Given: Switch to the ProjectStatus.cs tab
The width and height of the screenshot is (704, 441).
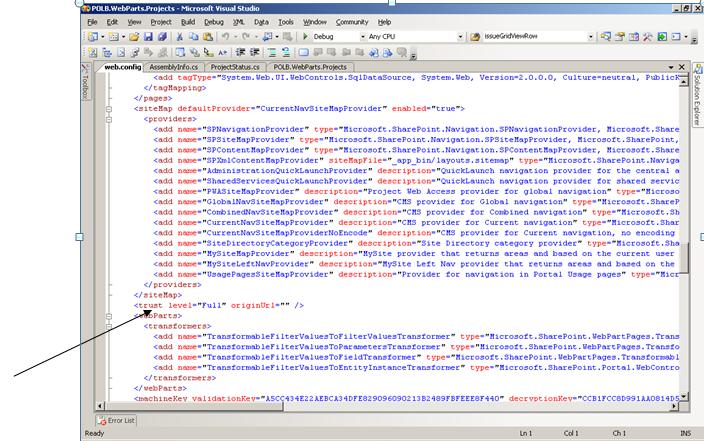Looking at the screenshot, I should pos(235,67).
